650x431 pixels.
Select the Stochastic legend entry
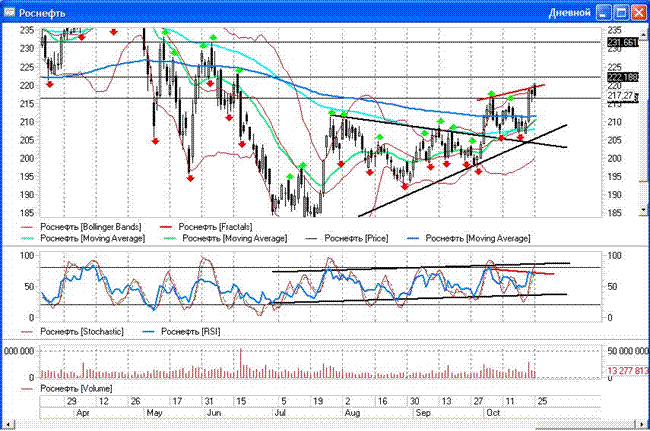73,332
